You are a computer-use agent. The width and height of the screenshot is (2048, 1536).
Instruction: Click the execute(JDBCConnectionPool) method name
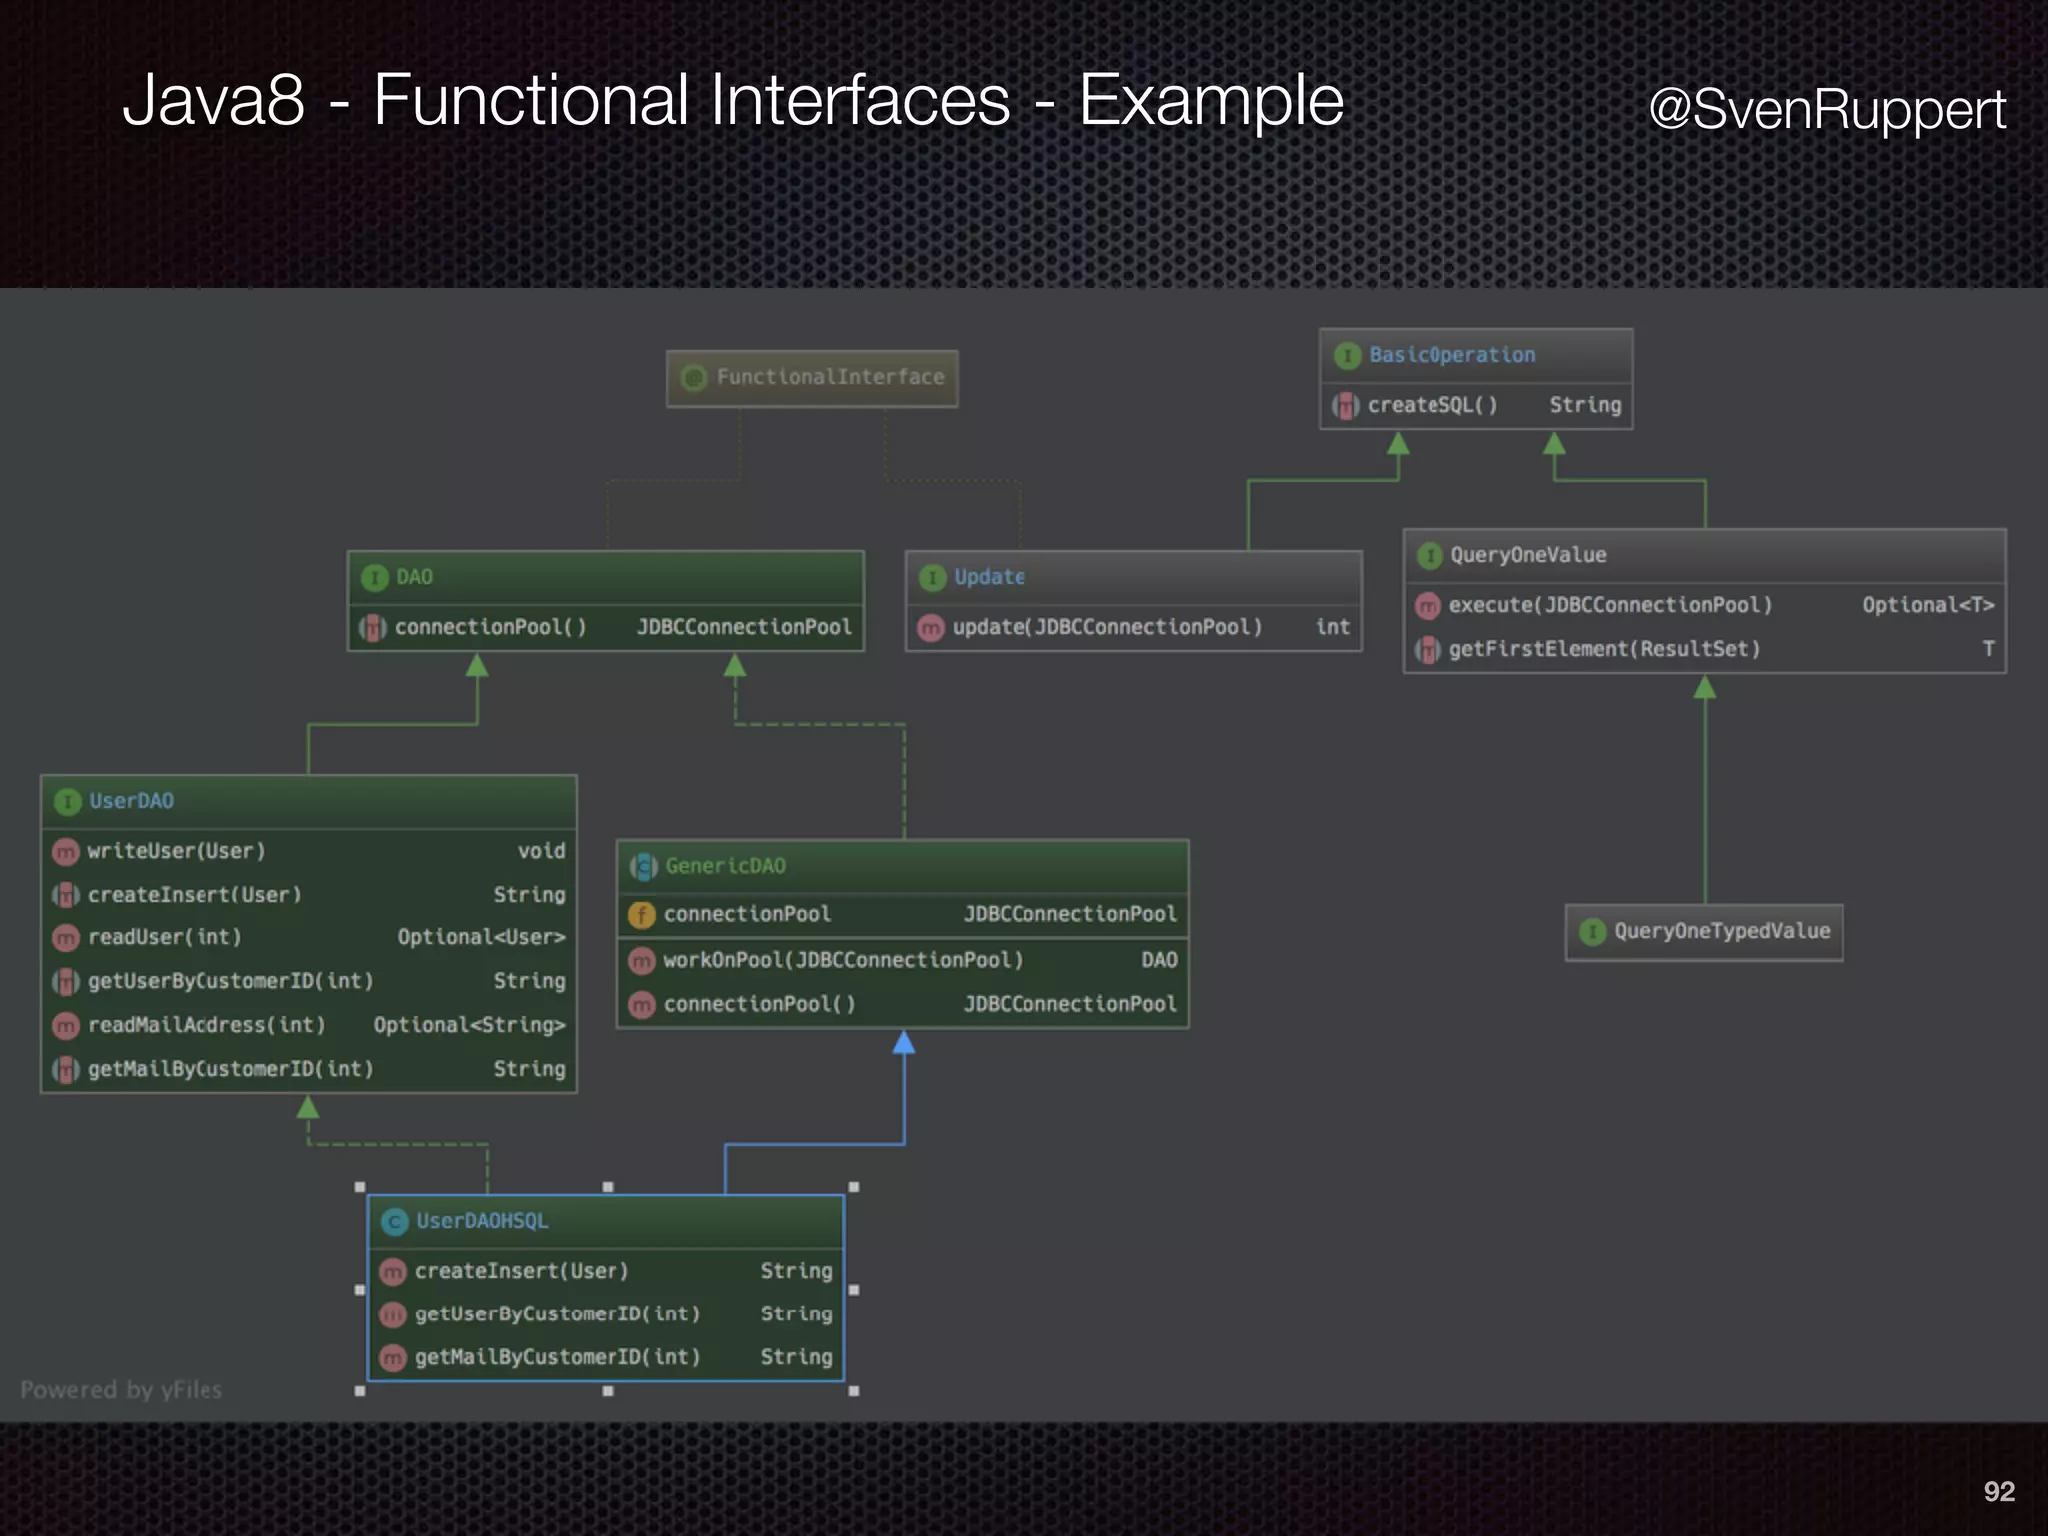(x=1610, y=605)
